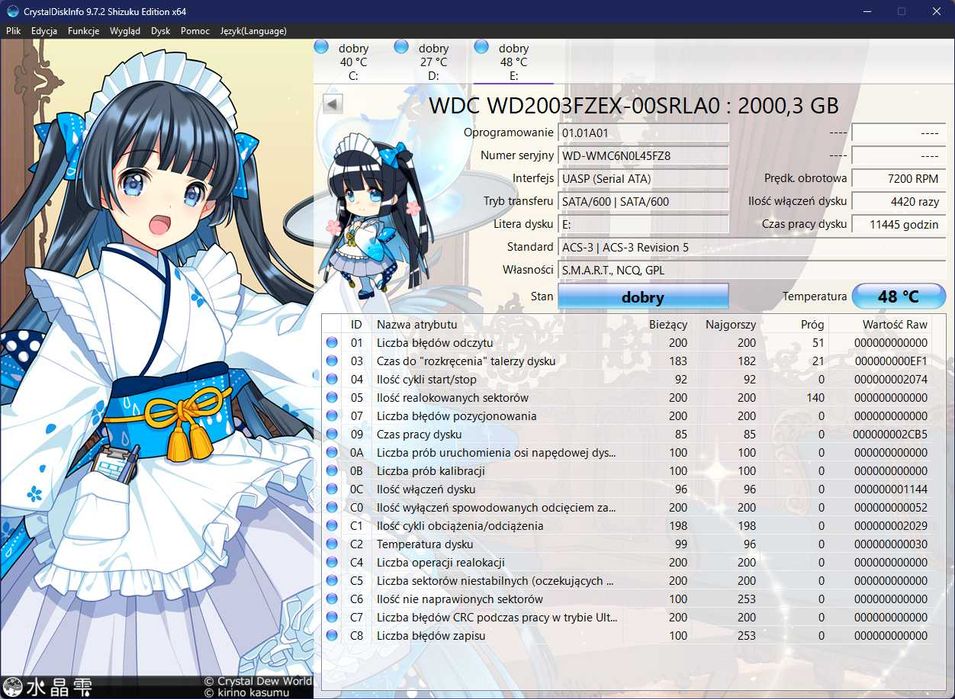
Task: Click the status orb for attribute 04
Action: pyautogui.click(x=332, y=379)
